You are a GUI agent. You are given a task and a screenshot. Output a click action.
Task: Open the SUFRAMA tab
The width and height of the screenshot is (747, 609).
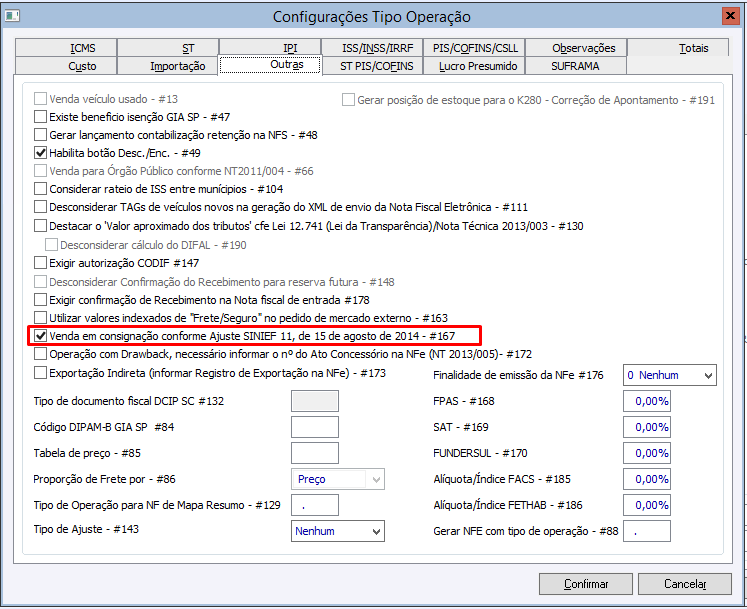coord(576,66)
